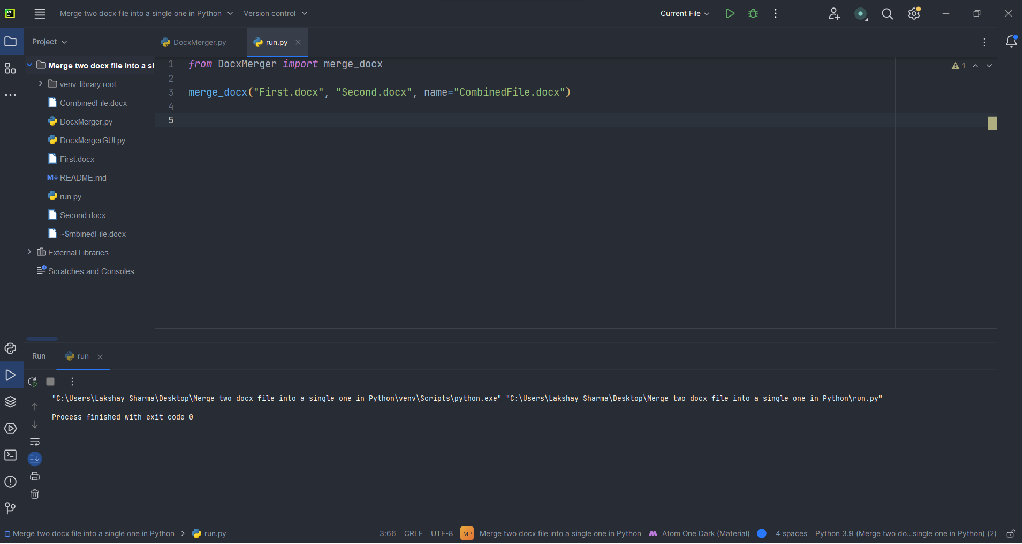Open the IDE settings gear icon
The image size is (1022, 544).
(x=914, y=13)
